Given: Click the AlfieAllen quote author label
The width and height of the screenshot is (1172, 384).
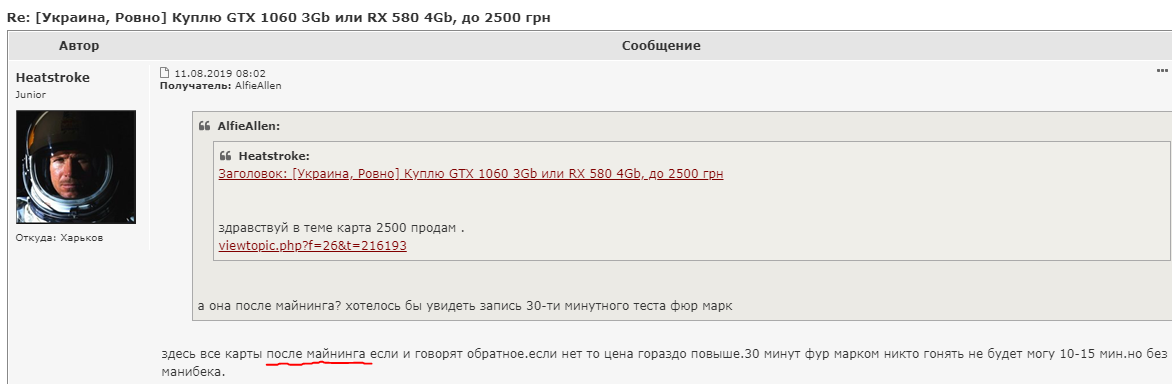Looking at the screenshot, I should coord(248,126).
